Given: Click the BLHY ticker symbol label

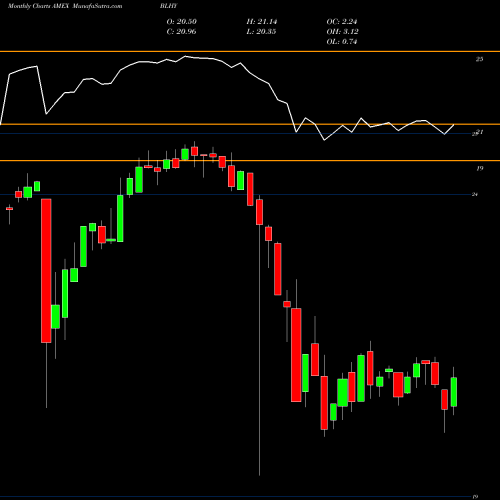Looking at the screenshot, I should click(169, 6).
